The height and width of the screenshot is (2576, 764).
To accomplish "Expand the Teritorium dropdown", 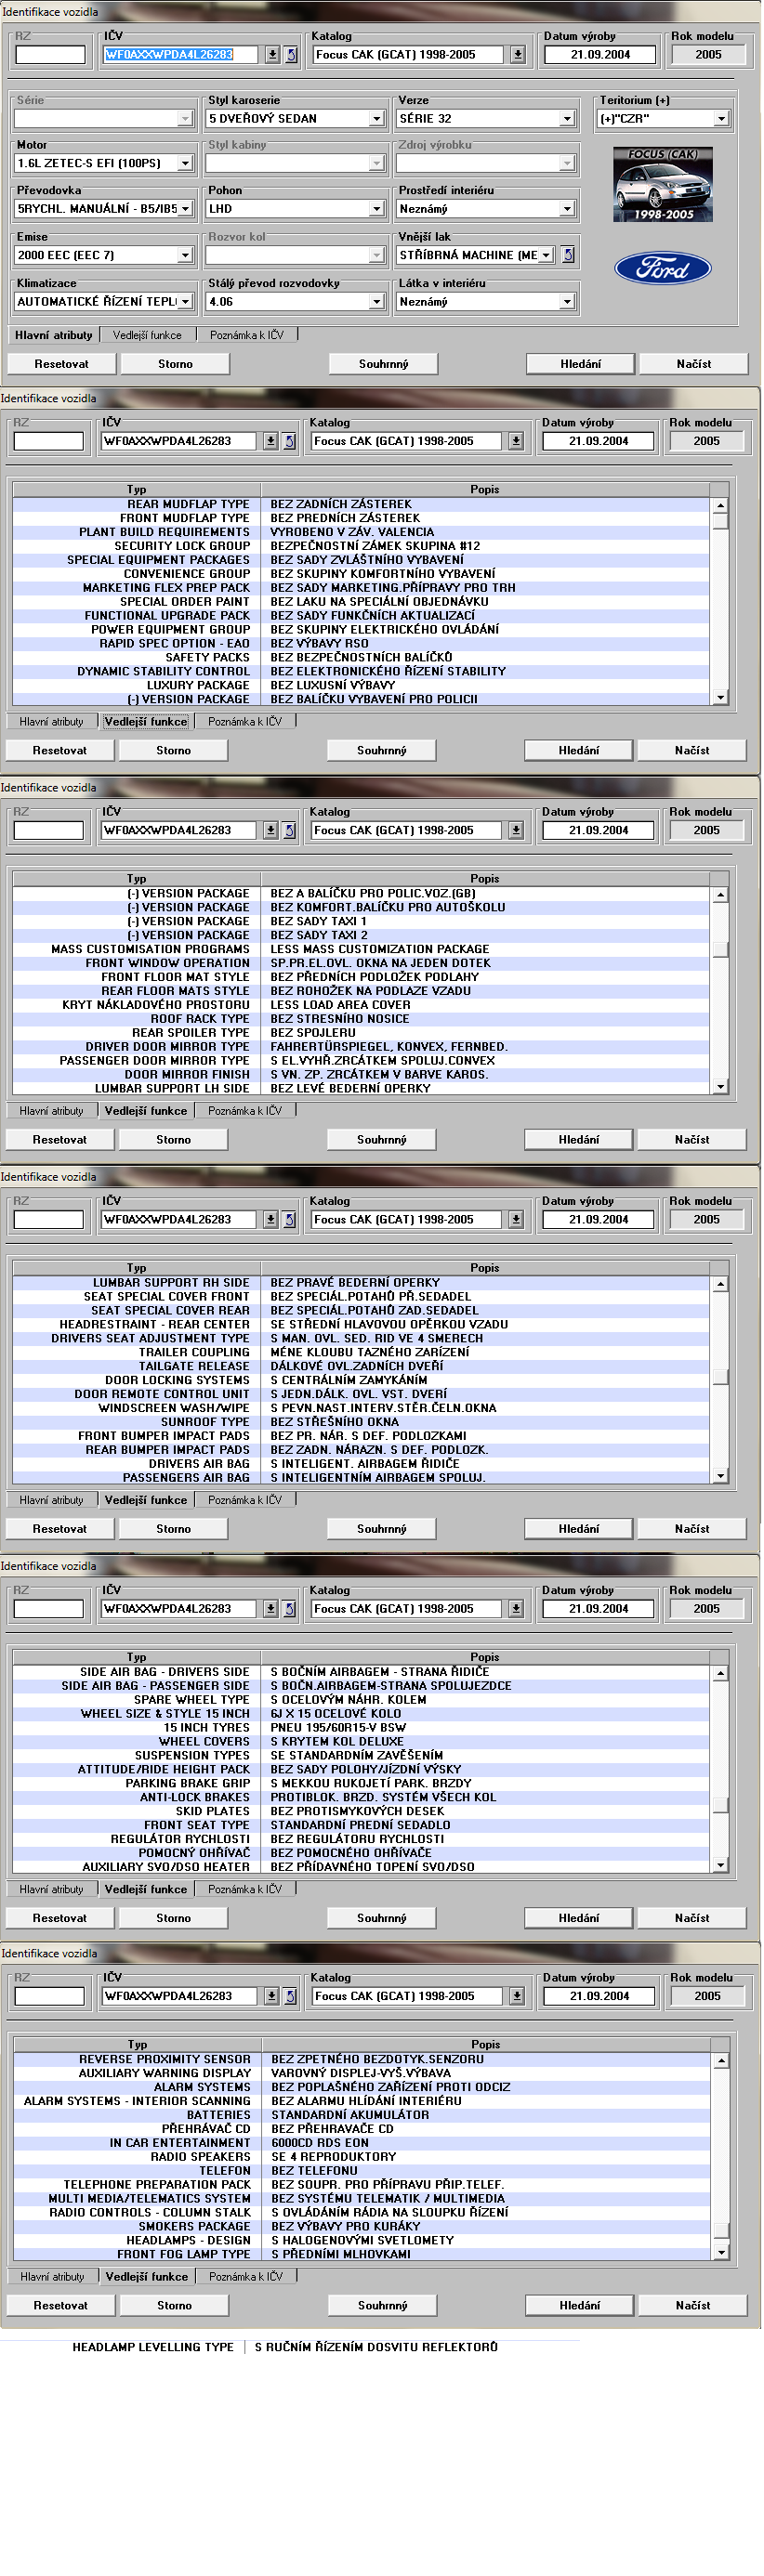I will point(721,119).
